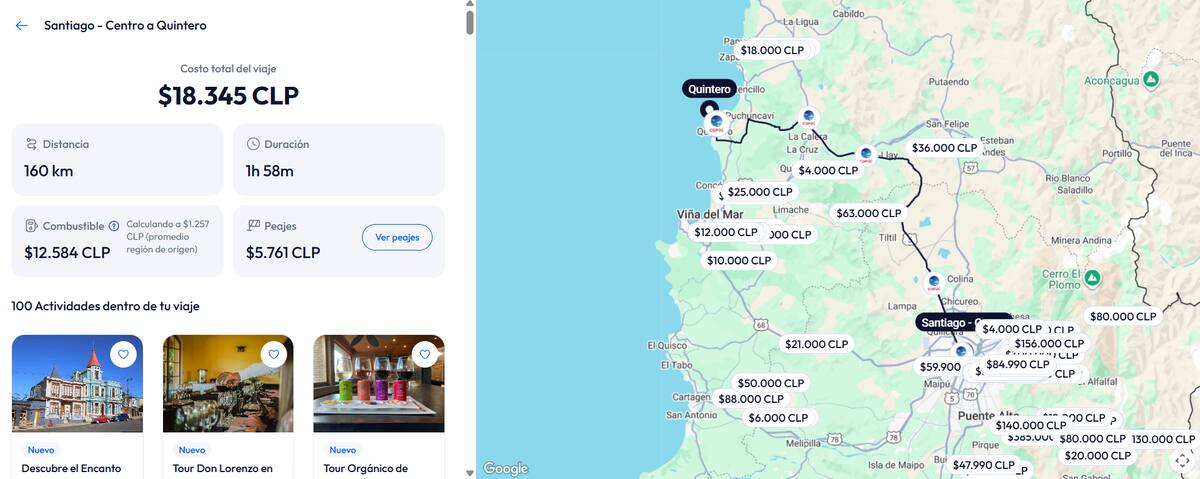Click the Google logo on the map
The height and width of the screenshot is (479, 1200).
pos(505,468)
